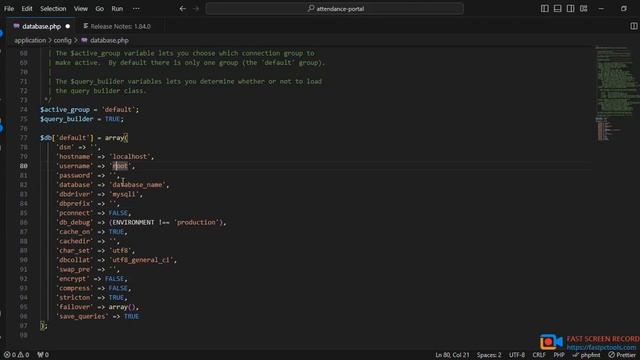Open the Edit menu

27,9
